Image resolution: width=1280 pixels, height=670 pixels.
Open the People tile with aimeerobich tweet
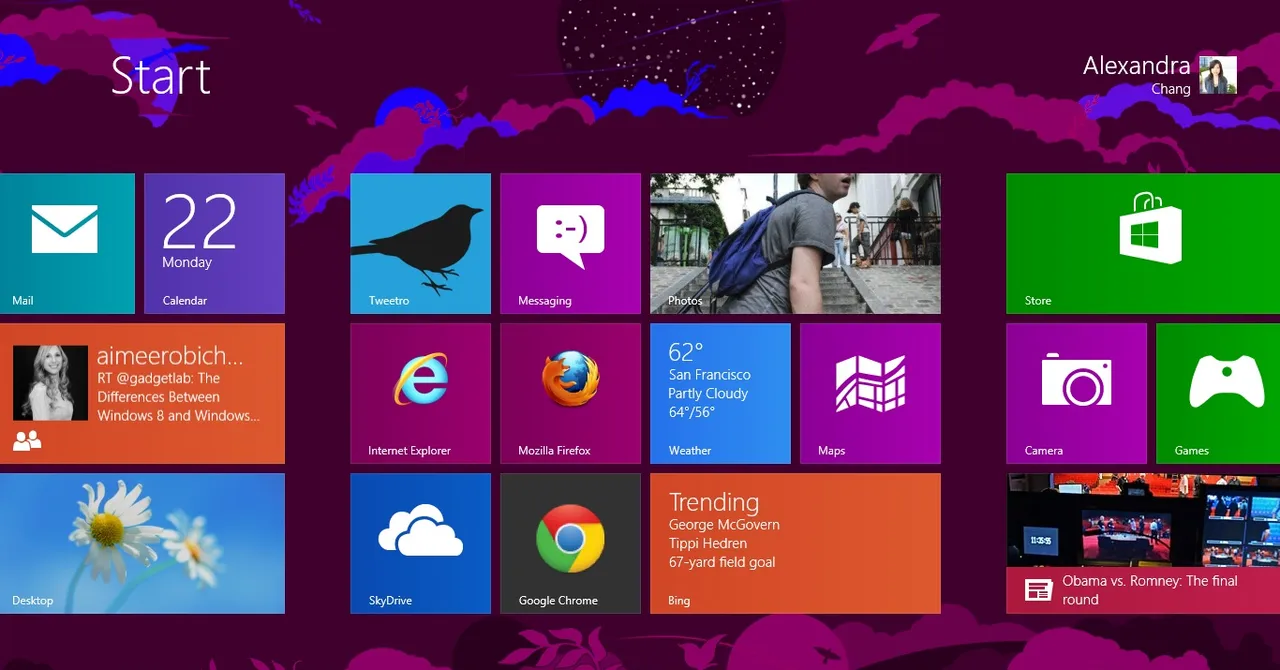[142, 394]
